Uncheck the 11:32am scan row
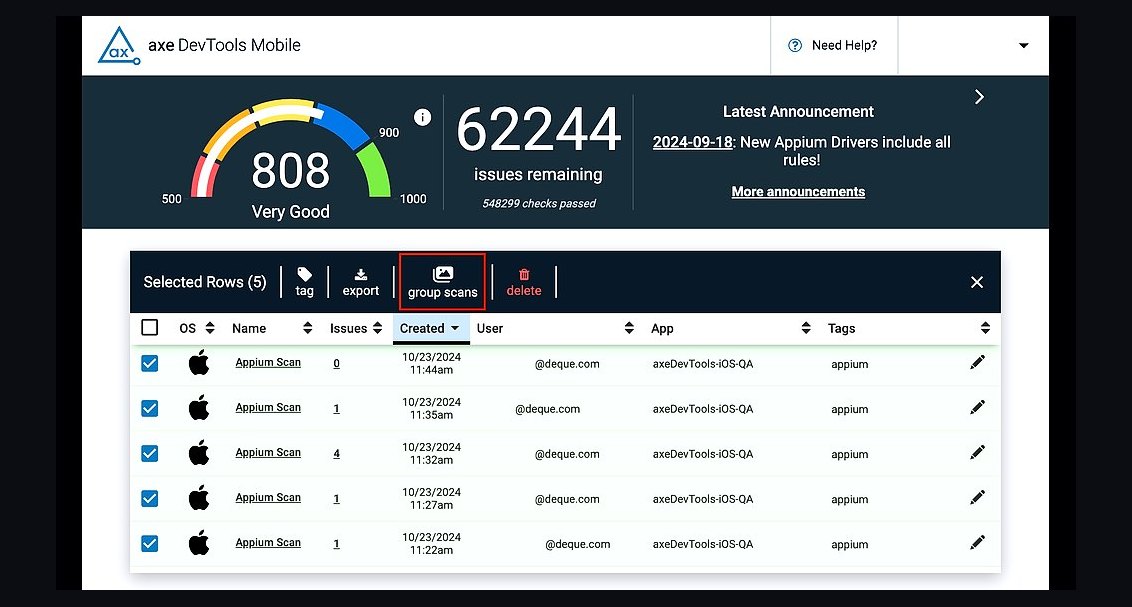The image size is (1132, 607). 149,453
